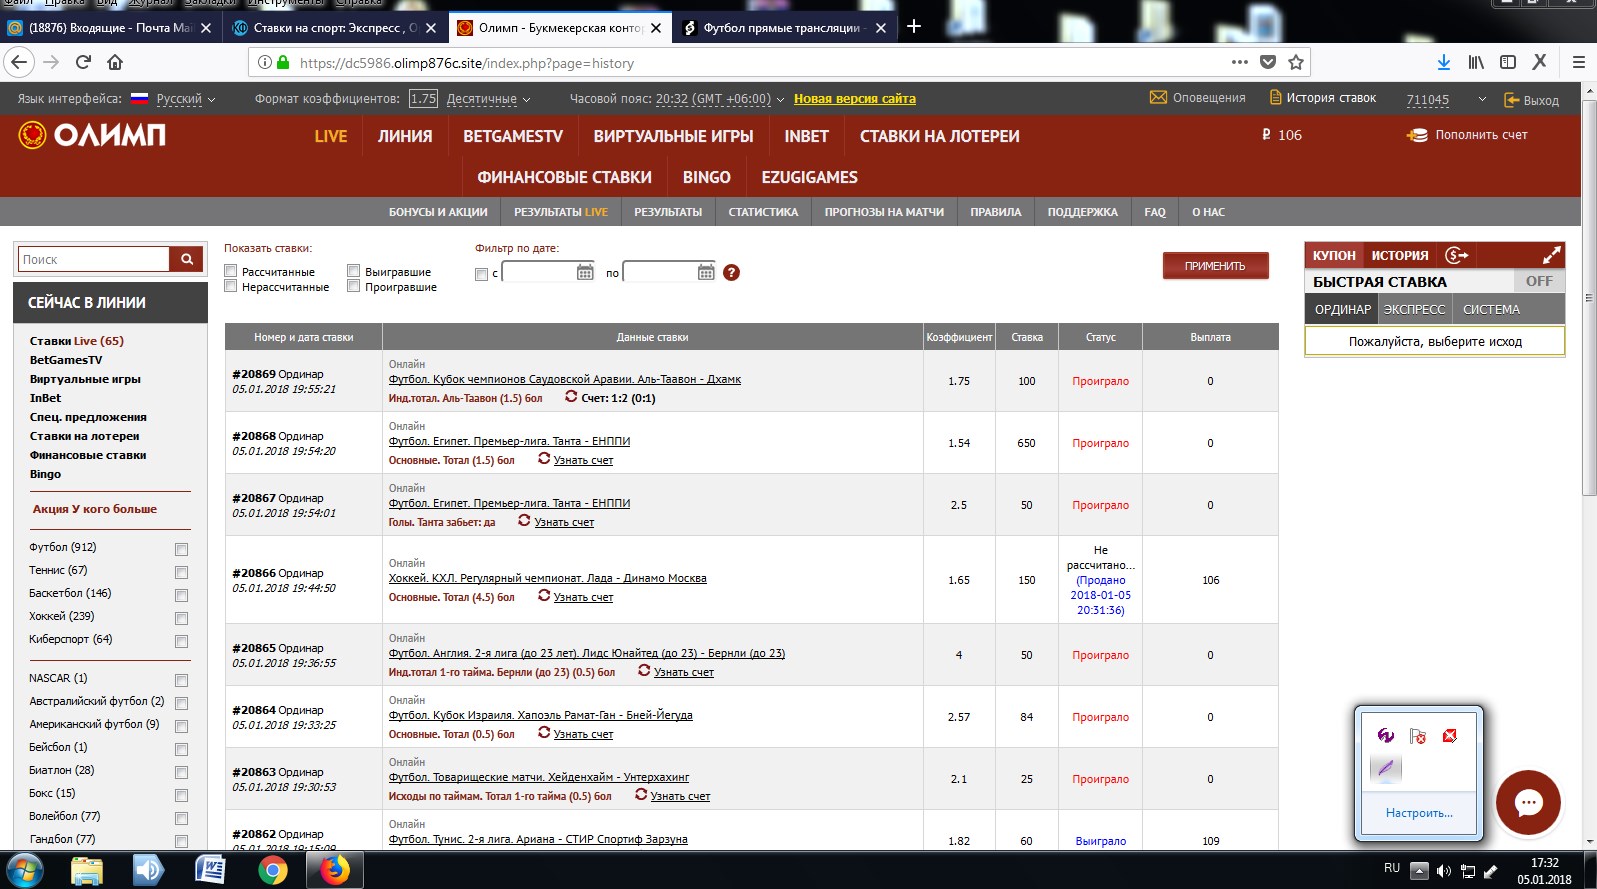Image resolution: width=1597 pixels, height=889 pixels.
Task: Click the Pocket save icon
Action: click(x=1268, y=62)
